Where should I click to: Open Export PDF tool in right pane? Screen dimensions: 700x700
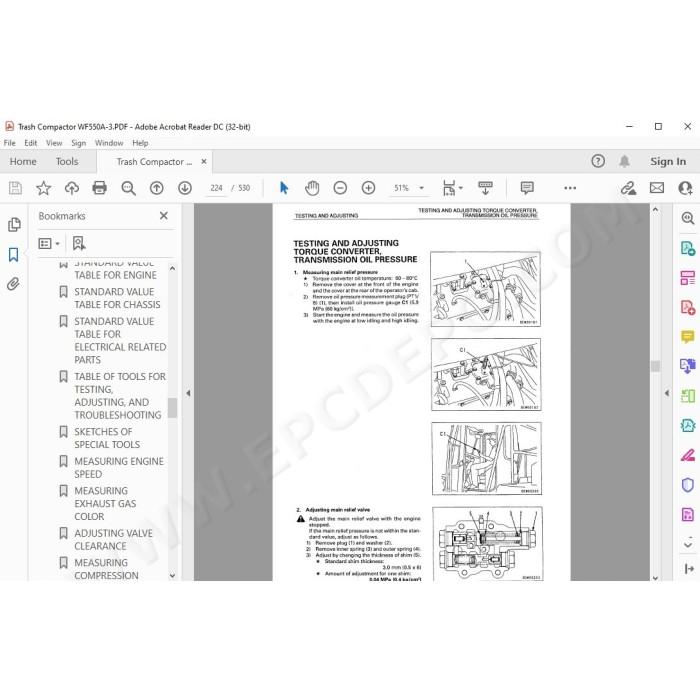[x=688, y=248]
